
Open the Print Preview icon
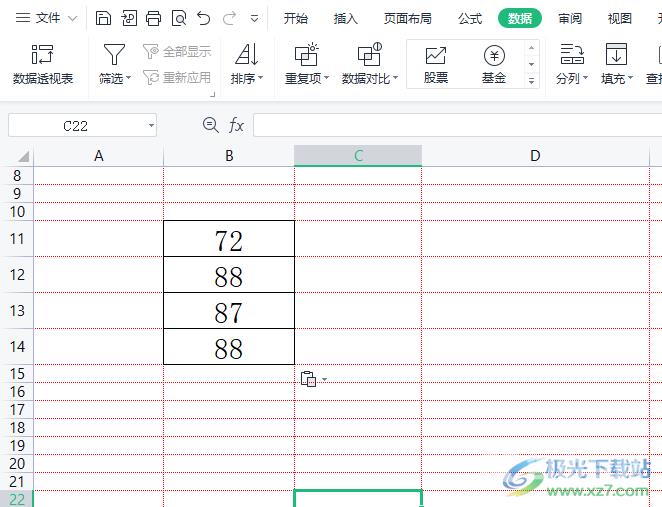tap(179, 18)
